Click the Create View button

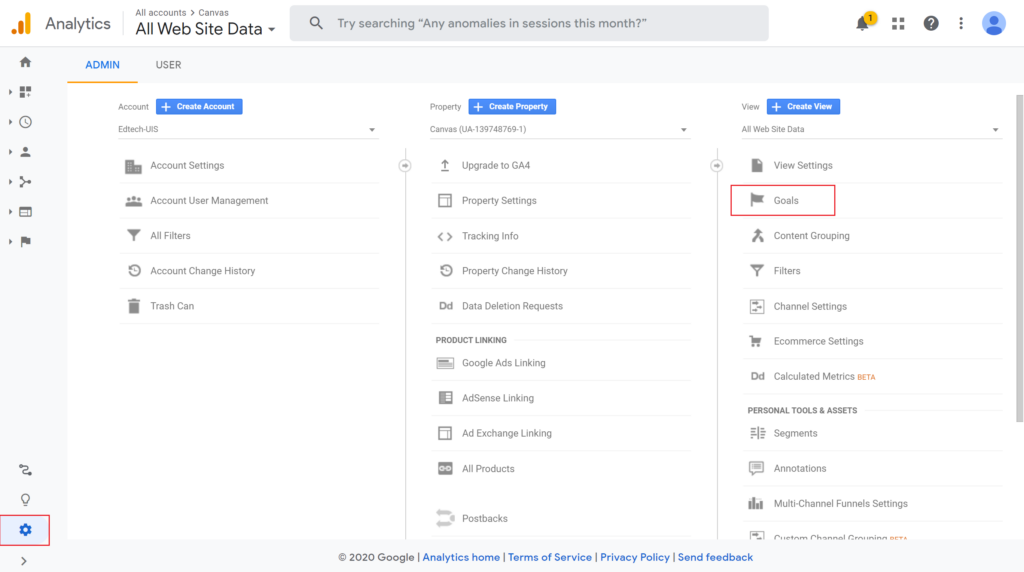[x=803, y=106]
